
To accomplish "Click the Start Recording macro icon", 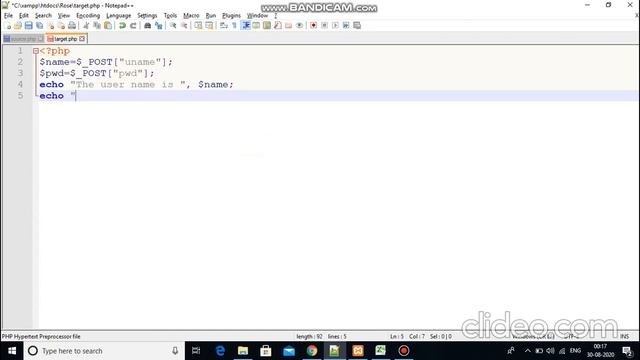I will [x=313, y=26].
